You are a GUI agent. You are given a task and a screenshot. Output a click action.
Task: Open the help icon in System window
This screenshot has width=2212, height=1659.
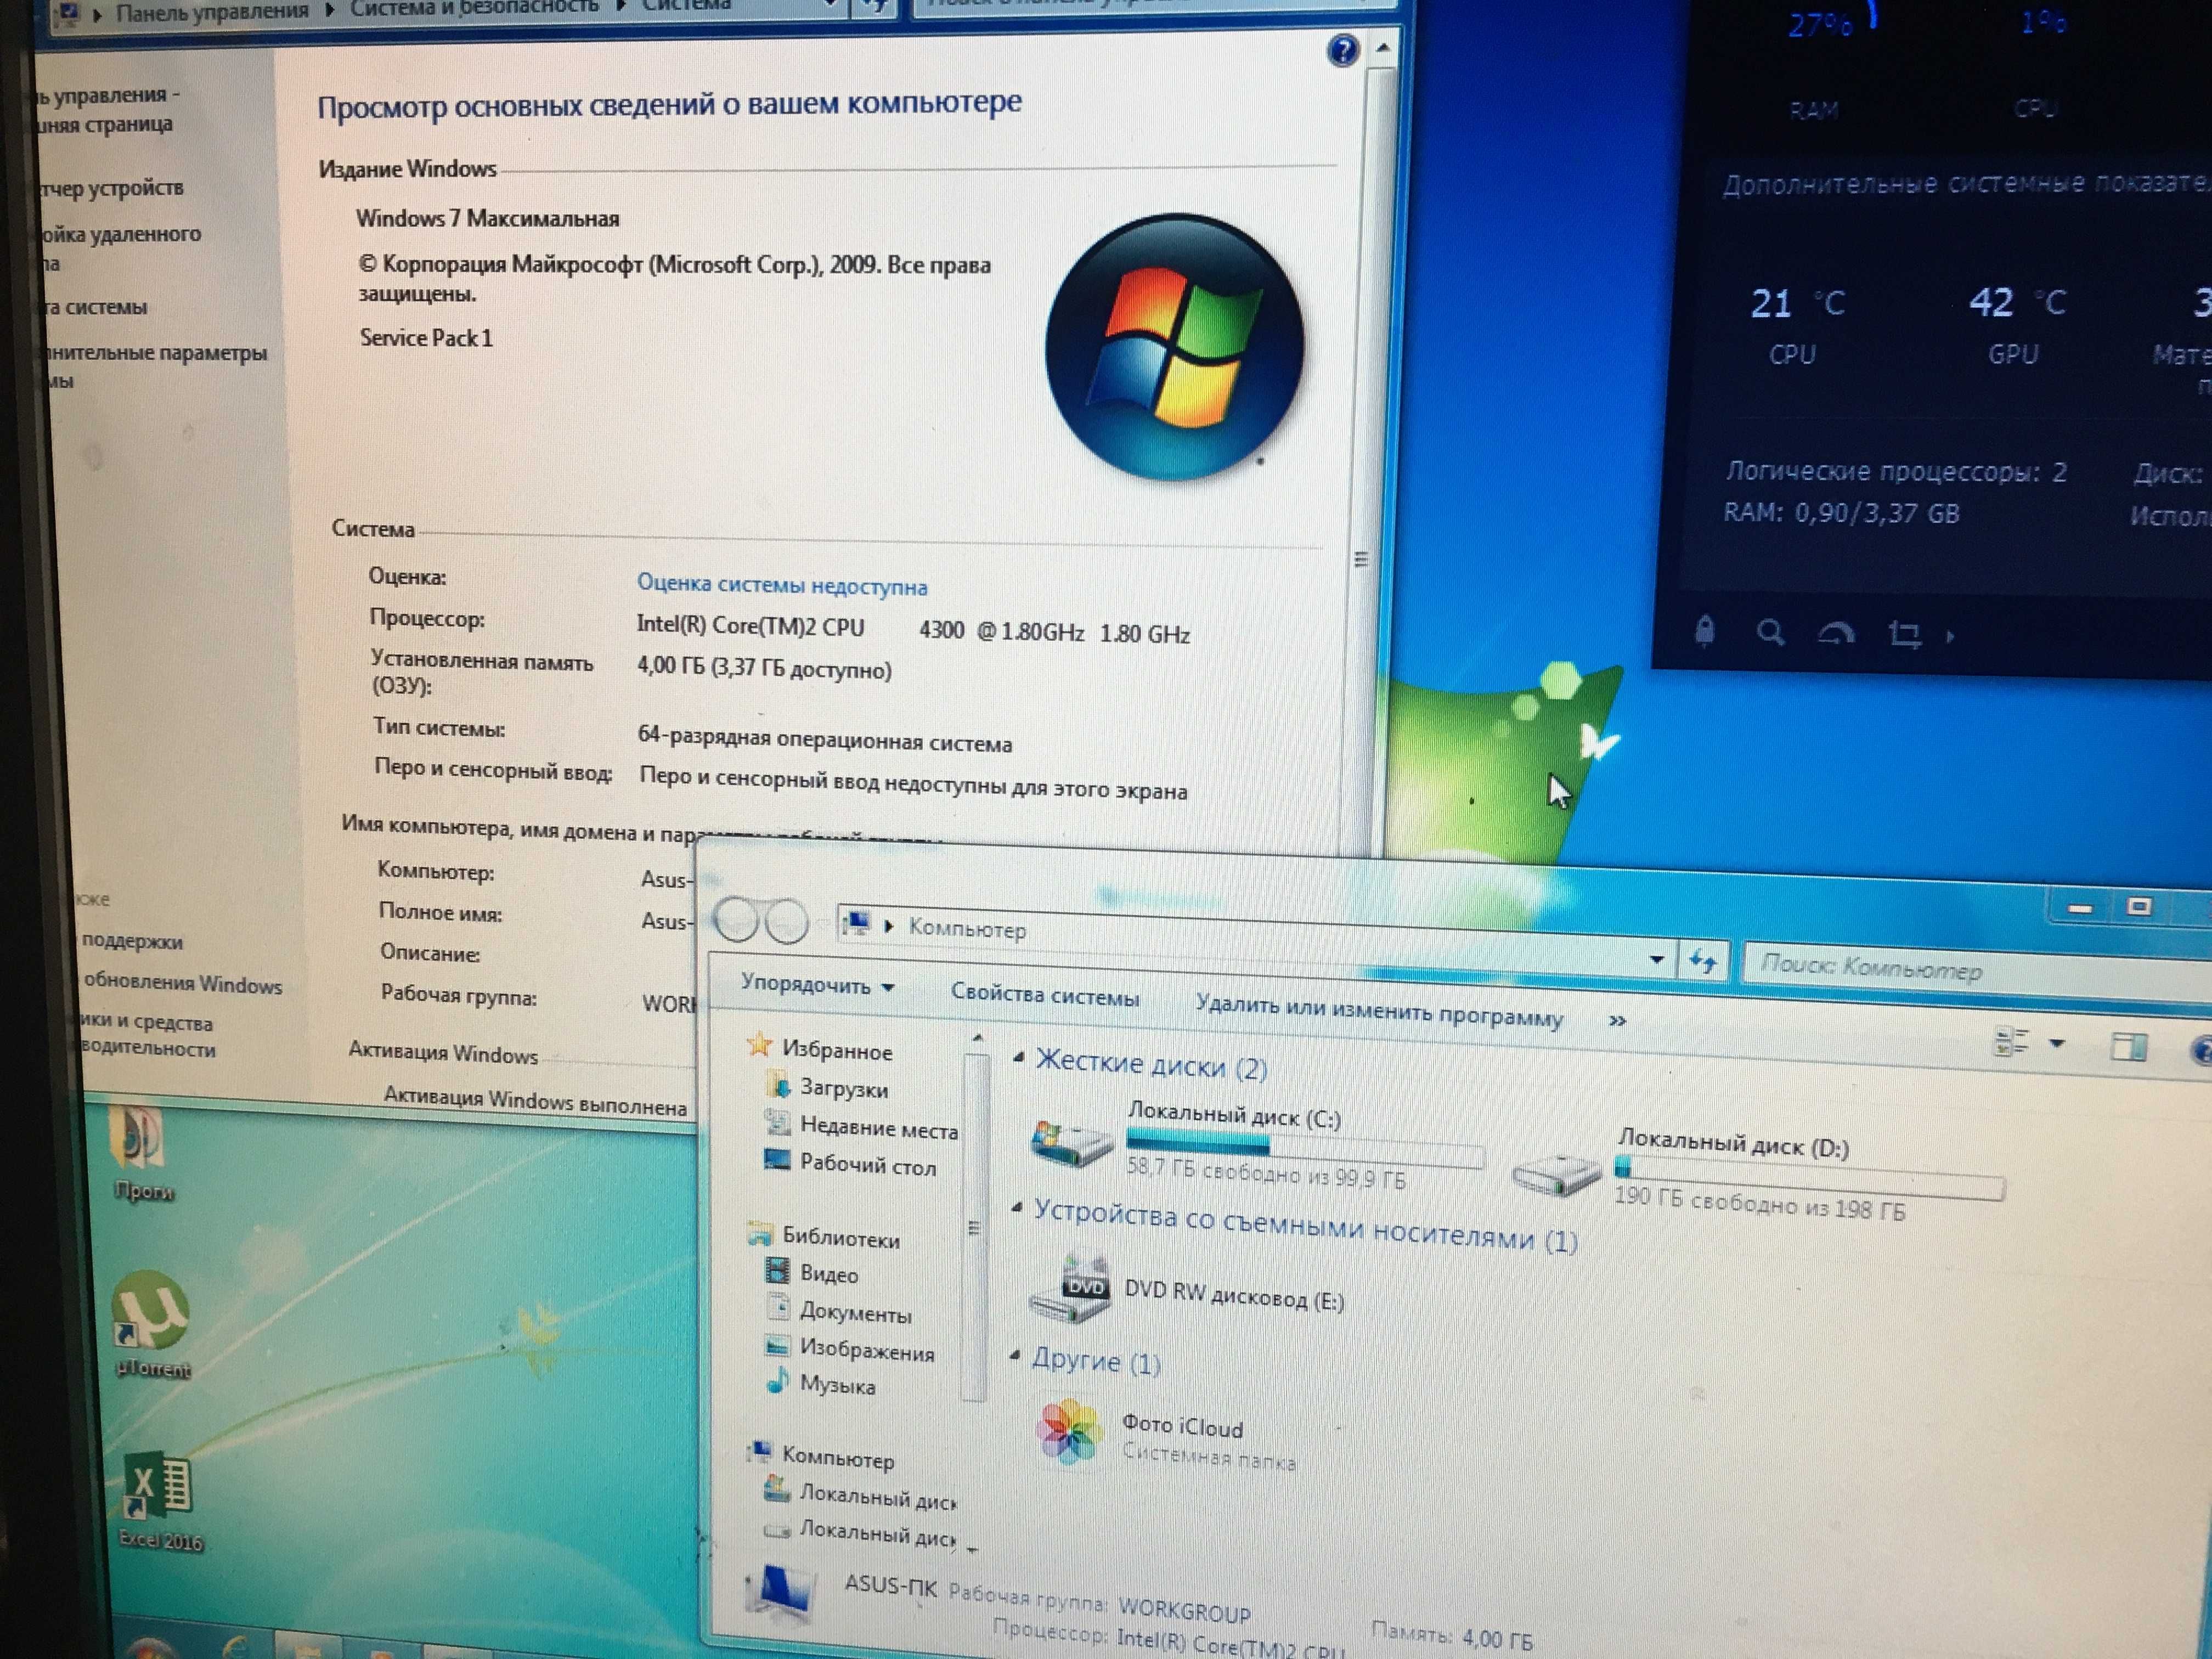1343,49
